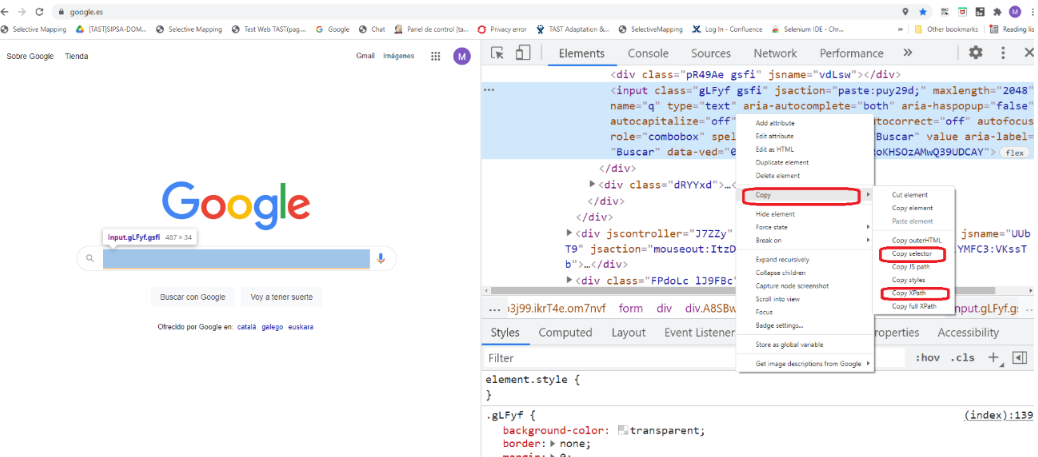
Task: Click the transparent background-color swatch
Action: [x=623, y=431]
